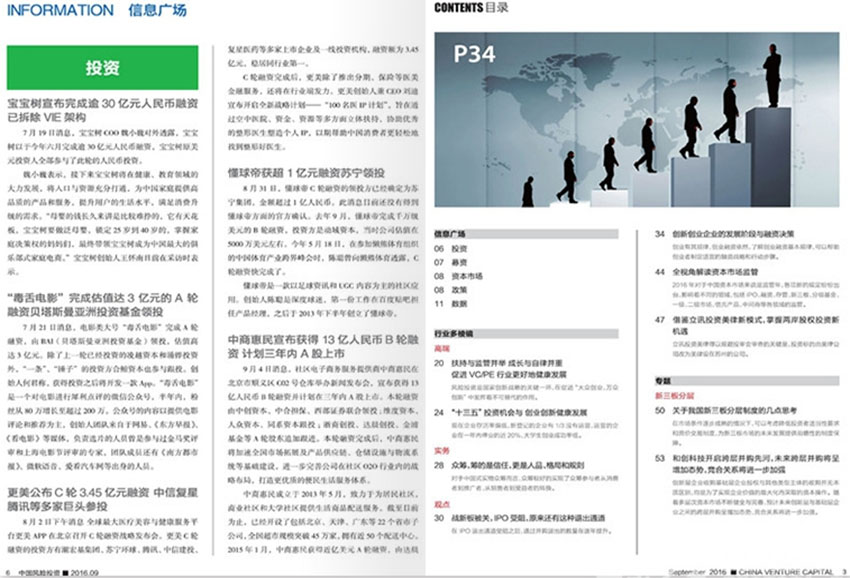The width and height of the screenshot is (850, 578).
Task: Click the green 投资 section banner
Action: [103, 68]
